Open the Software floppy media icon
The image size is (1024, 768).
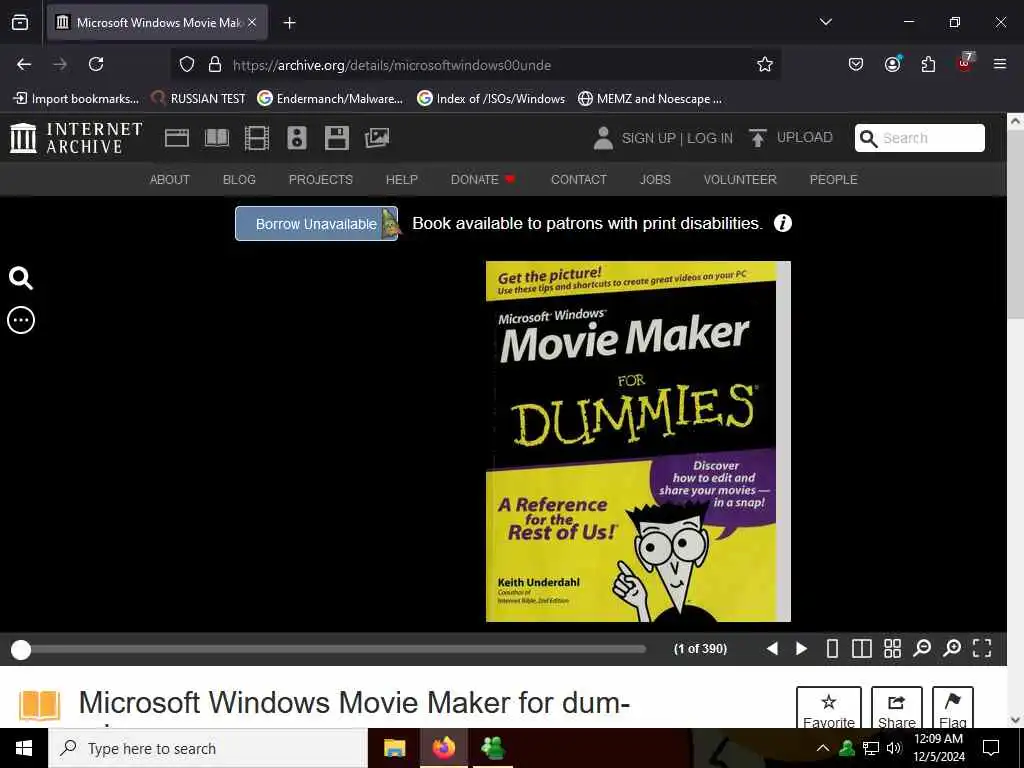pos(336,138)
